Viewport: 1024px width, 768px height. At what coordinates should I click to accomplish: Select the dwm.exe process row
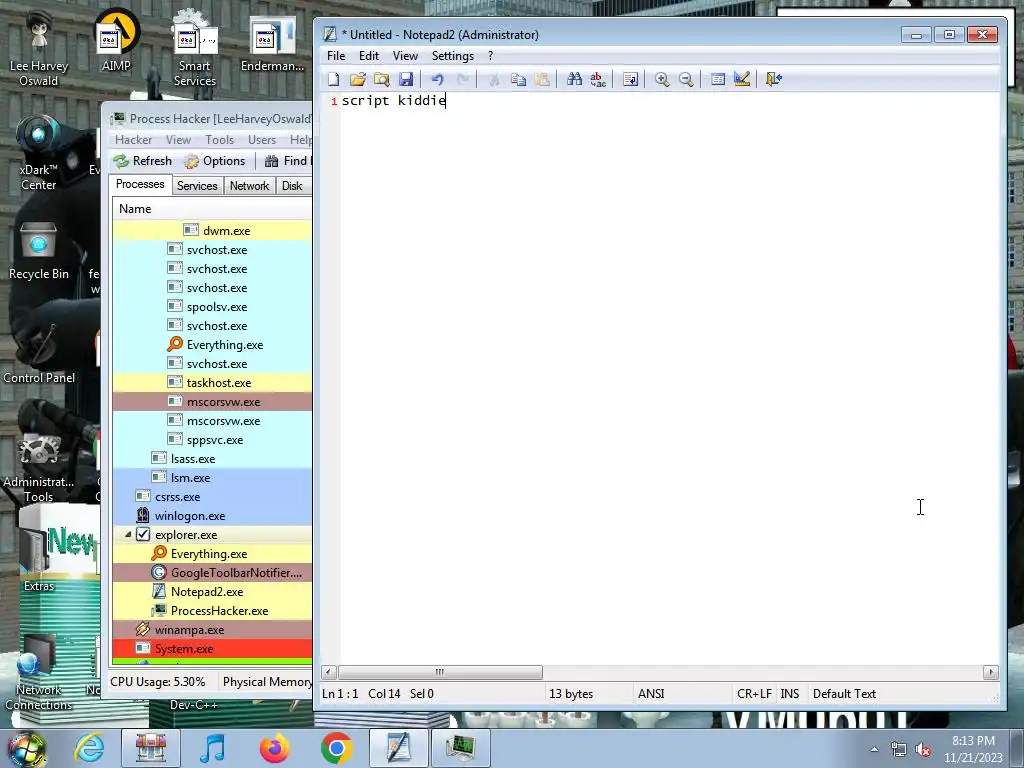pyautogui.click(x=212, y=231)
